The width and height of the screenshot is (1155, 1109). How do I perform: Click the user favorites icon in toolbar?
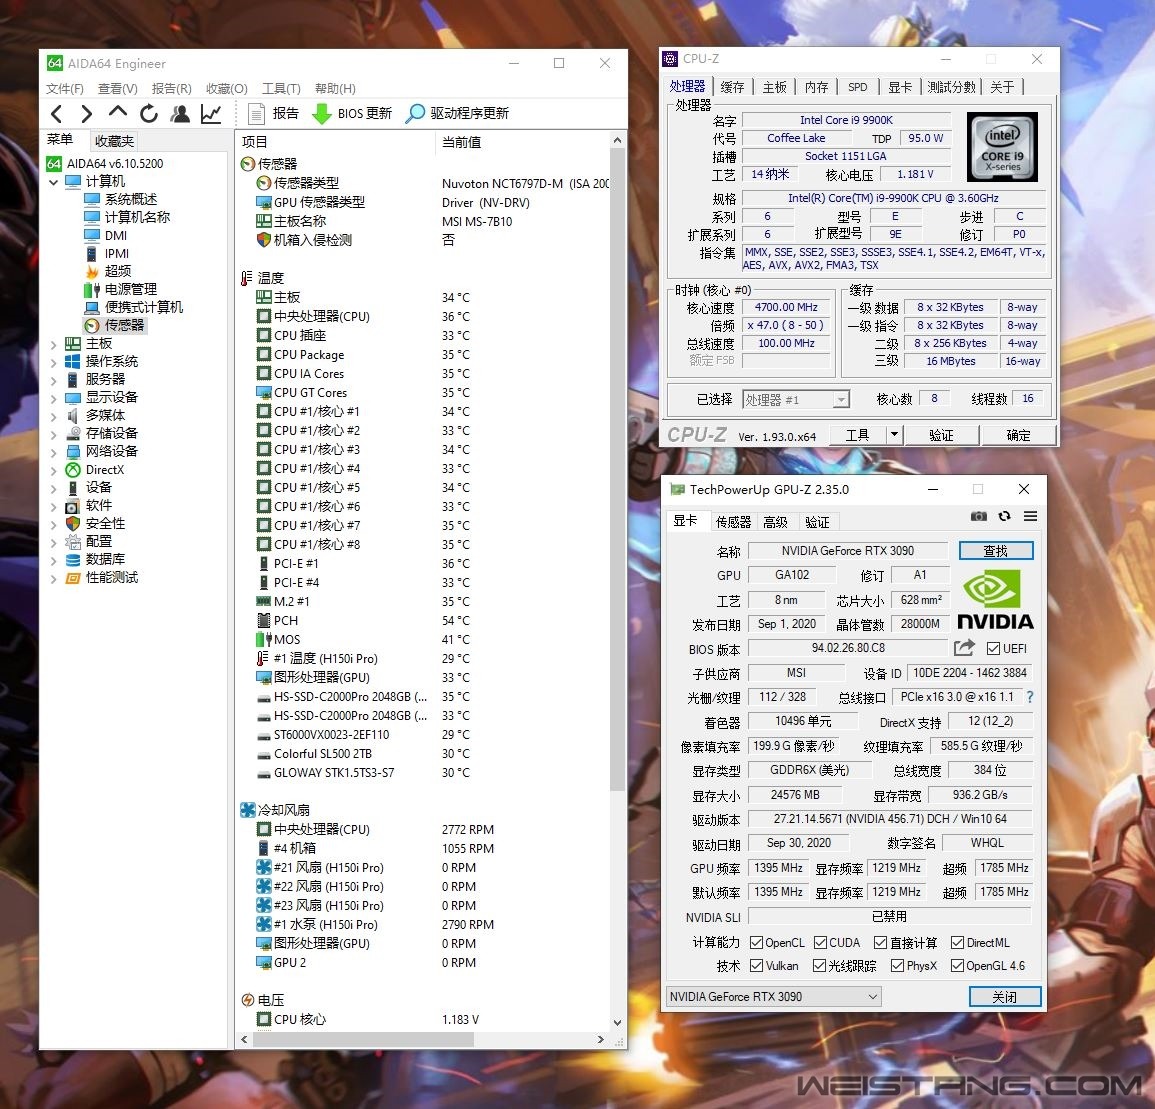pos(180,114)
